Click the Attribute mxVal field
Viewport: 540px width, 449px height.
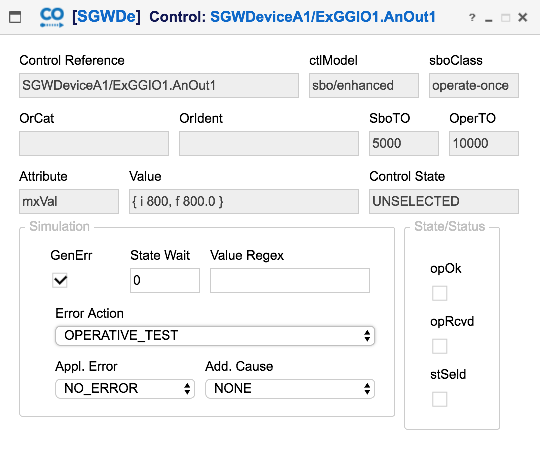(69, 201)
